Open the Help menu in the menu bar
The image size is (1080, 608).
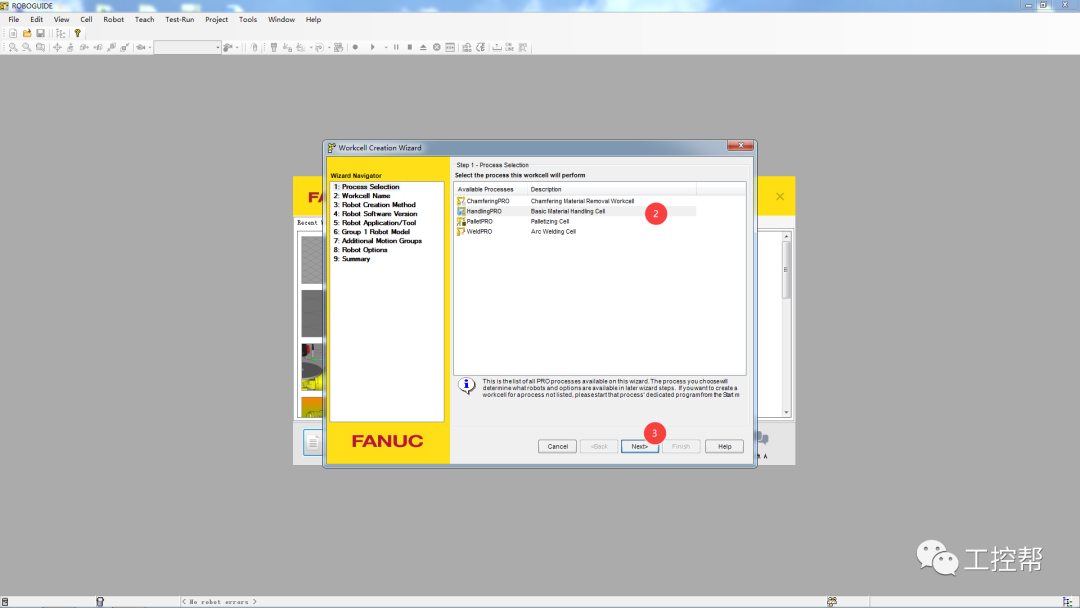(x=313, y=19)
